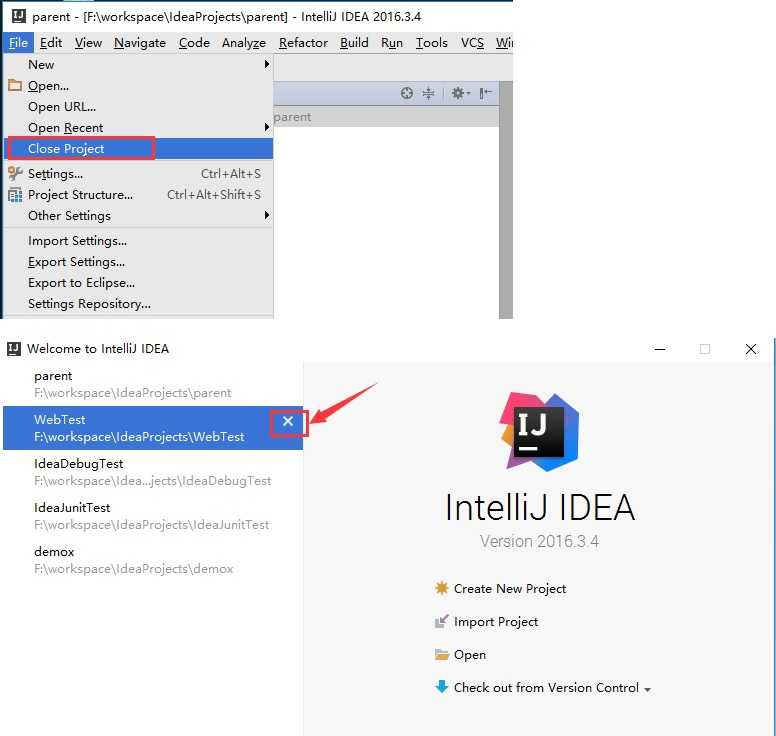The width and height of the screenshot is (776, 736).
Task: Expand the Open Recent submenu arrow
Action: point(267,127)
